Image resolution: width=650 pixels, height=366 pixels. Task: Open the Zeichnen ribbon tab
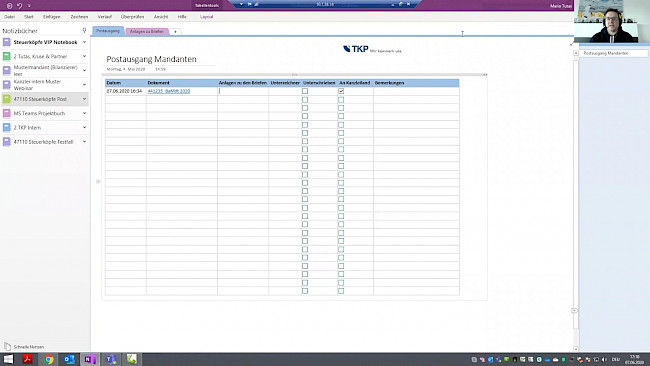pyautogui.click(x=79, y=17)
